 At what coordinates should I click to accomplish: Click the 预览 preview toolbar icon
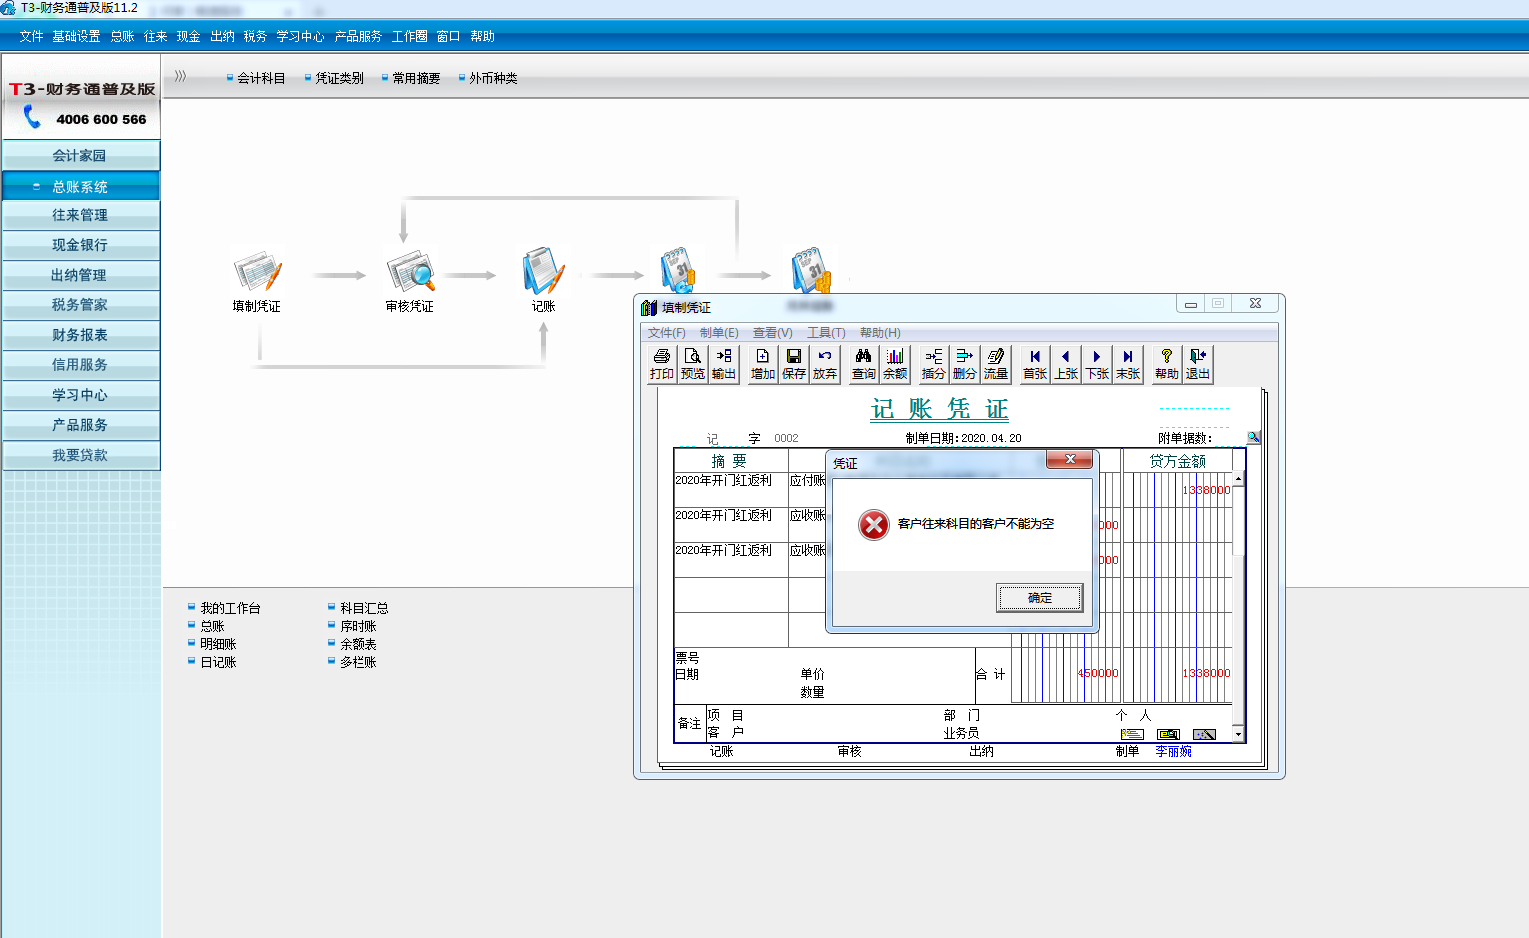692,364
